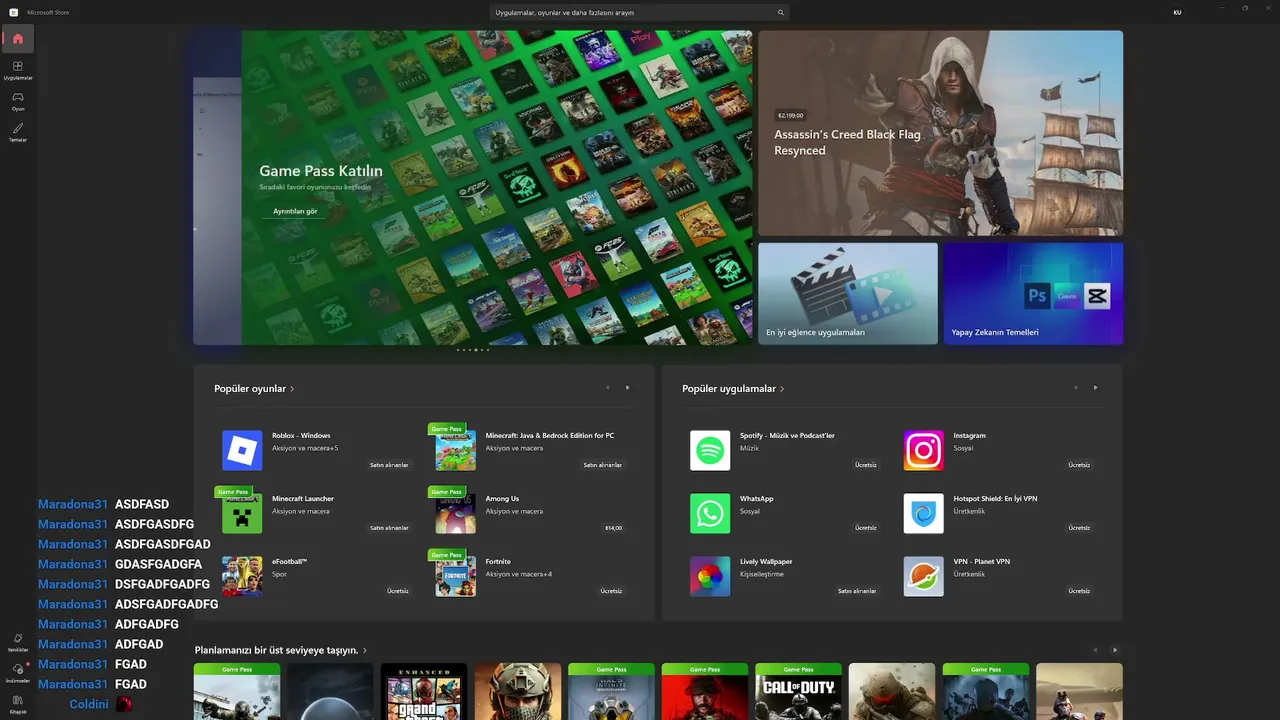
Task: Click Ücretsiz button for Instagram
Action: (x=1079, y=465)
